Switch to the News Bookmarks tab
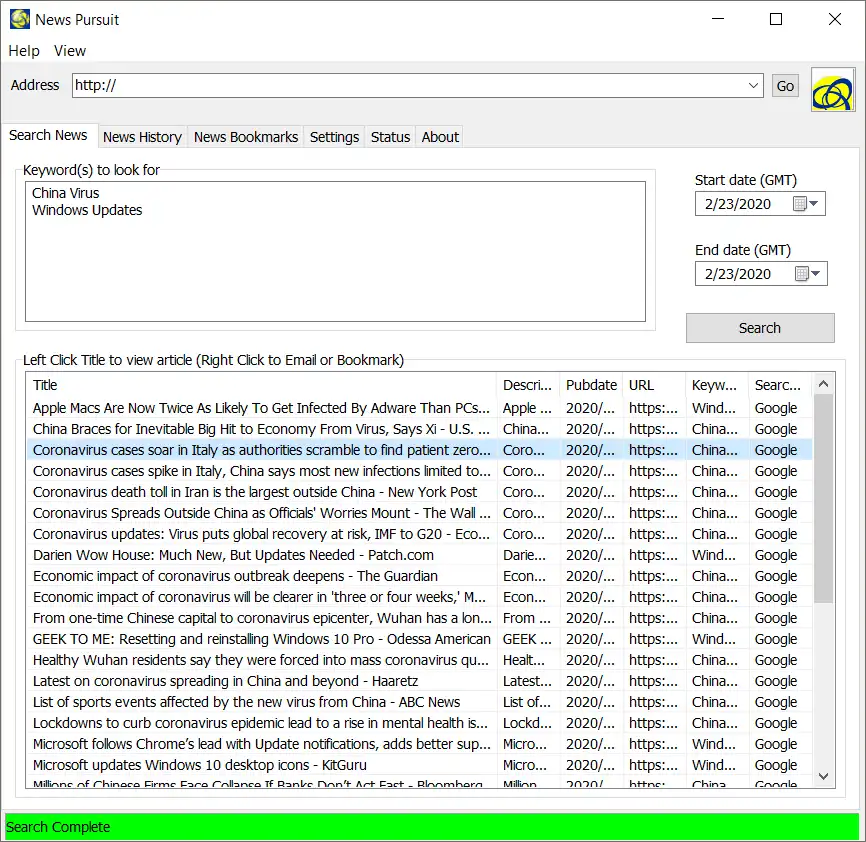The width and height of the screenshot is (866, 842). pyautogui.click(x=246, y=137)
